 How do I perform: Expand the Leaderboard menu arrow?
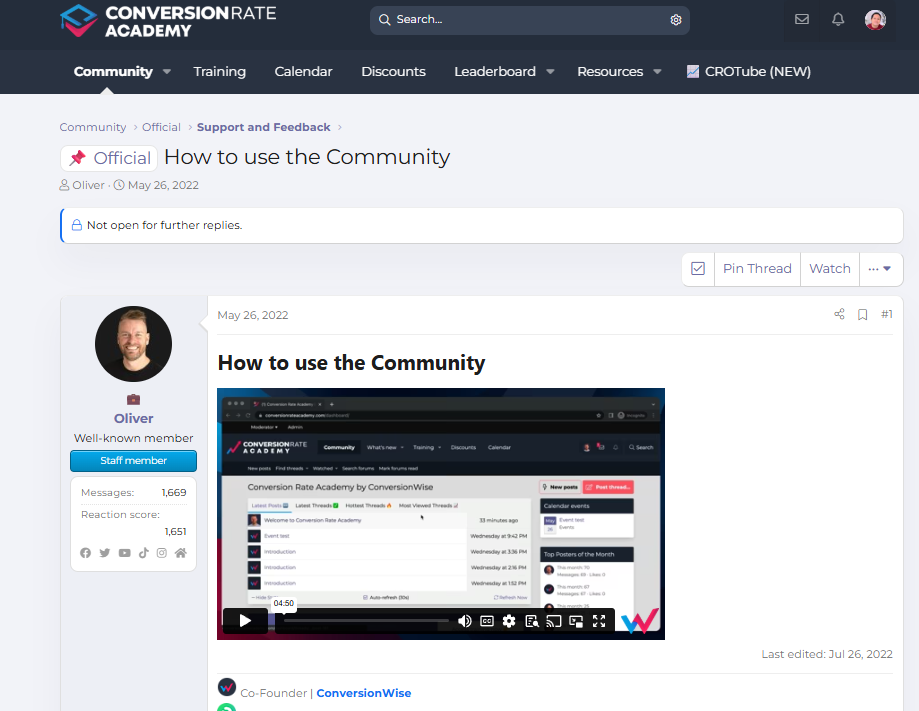(x=550, y=72)
